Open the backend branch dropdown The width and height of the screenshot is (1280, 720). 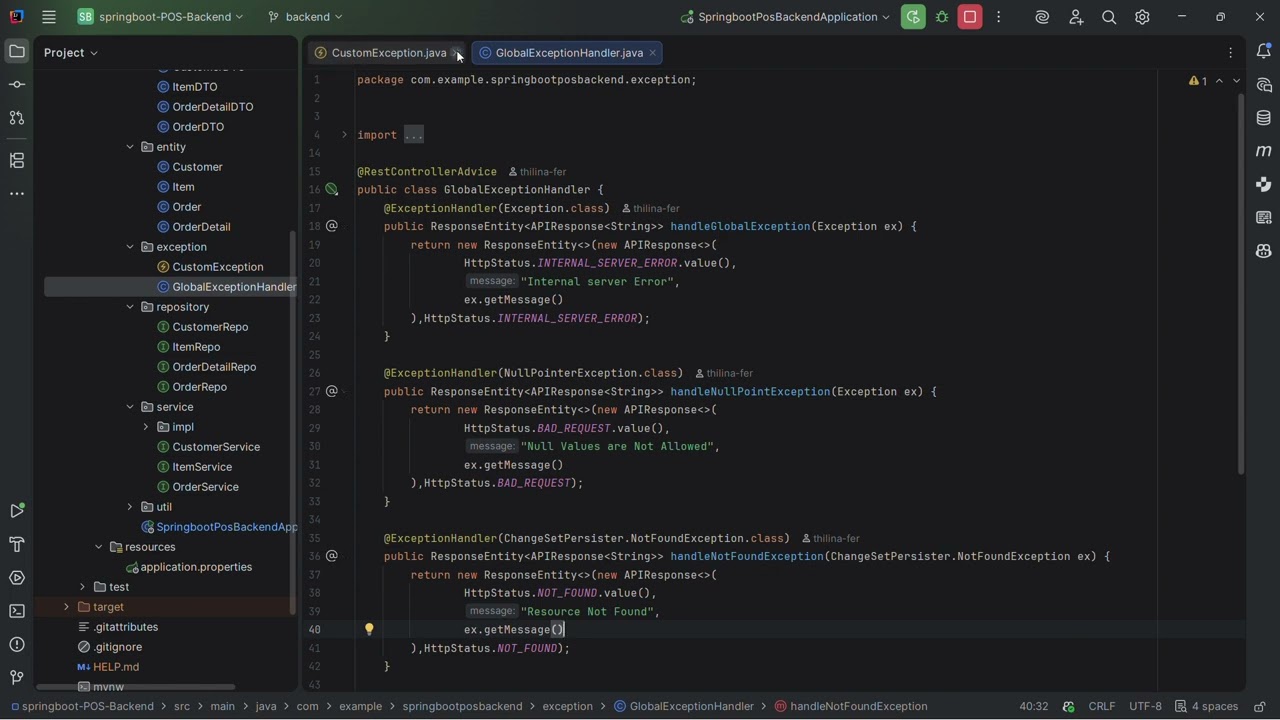305,17
